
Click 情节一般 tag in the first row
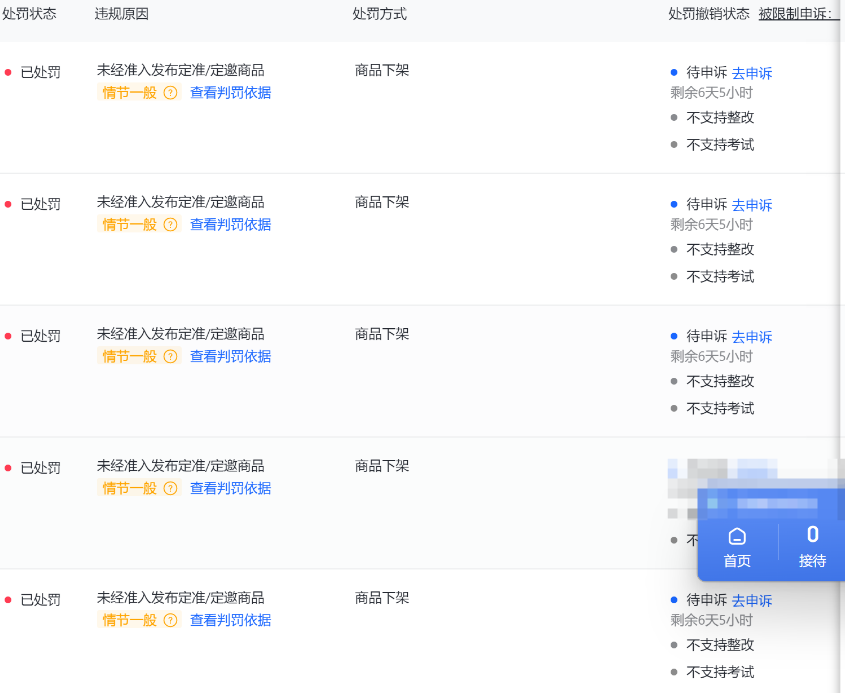(130, 93)
